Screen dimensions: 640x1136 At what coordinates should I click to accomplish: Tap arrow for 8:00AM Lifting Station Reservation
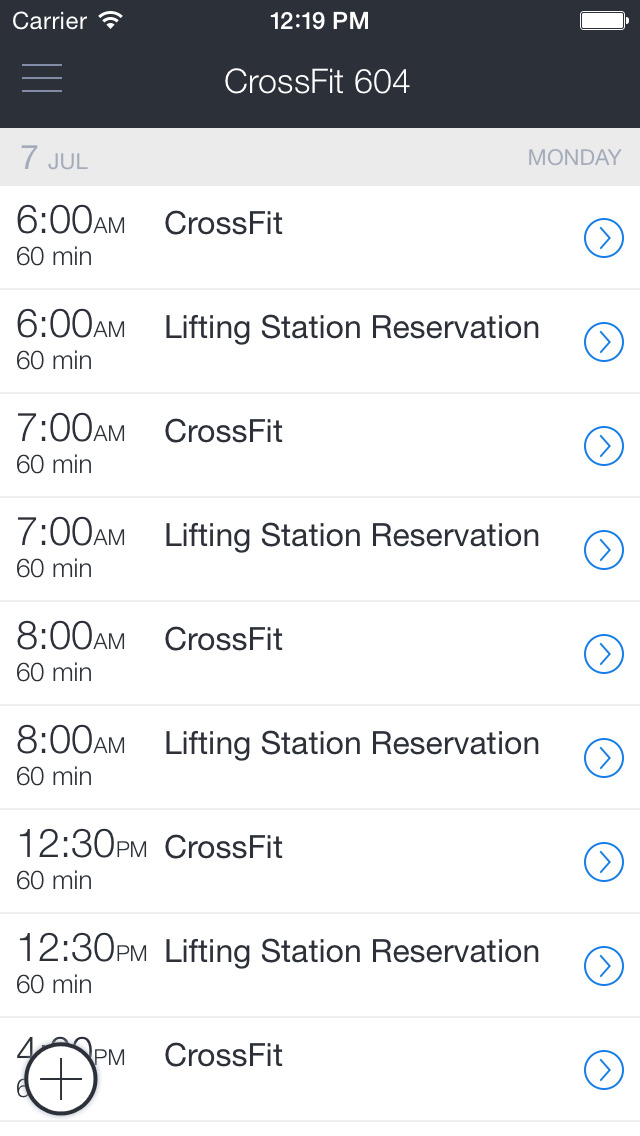click(x=603, y=758)
